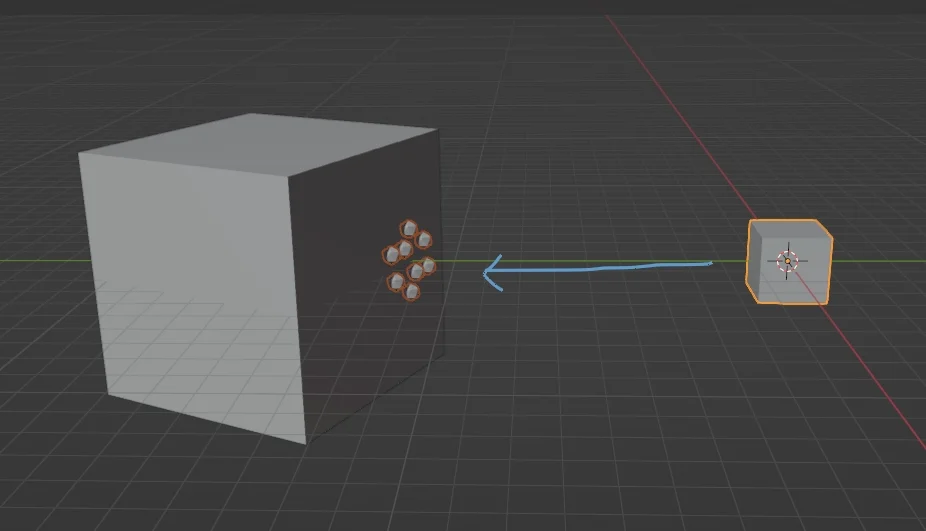Select the topmost particle in the cluster
The image size is (926, 531).
coord(408,230)
